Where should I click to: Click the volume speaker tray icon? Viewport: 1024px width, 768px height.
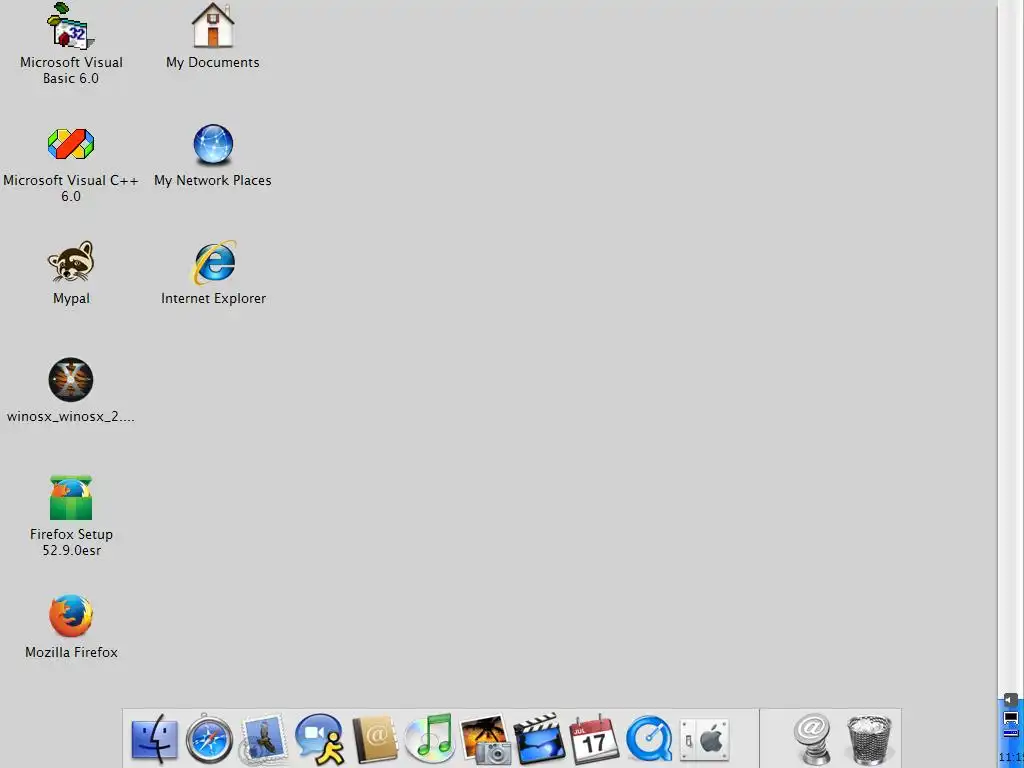(1010, 700)
